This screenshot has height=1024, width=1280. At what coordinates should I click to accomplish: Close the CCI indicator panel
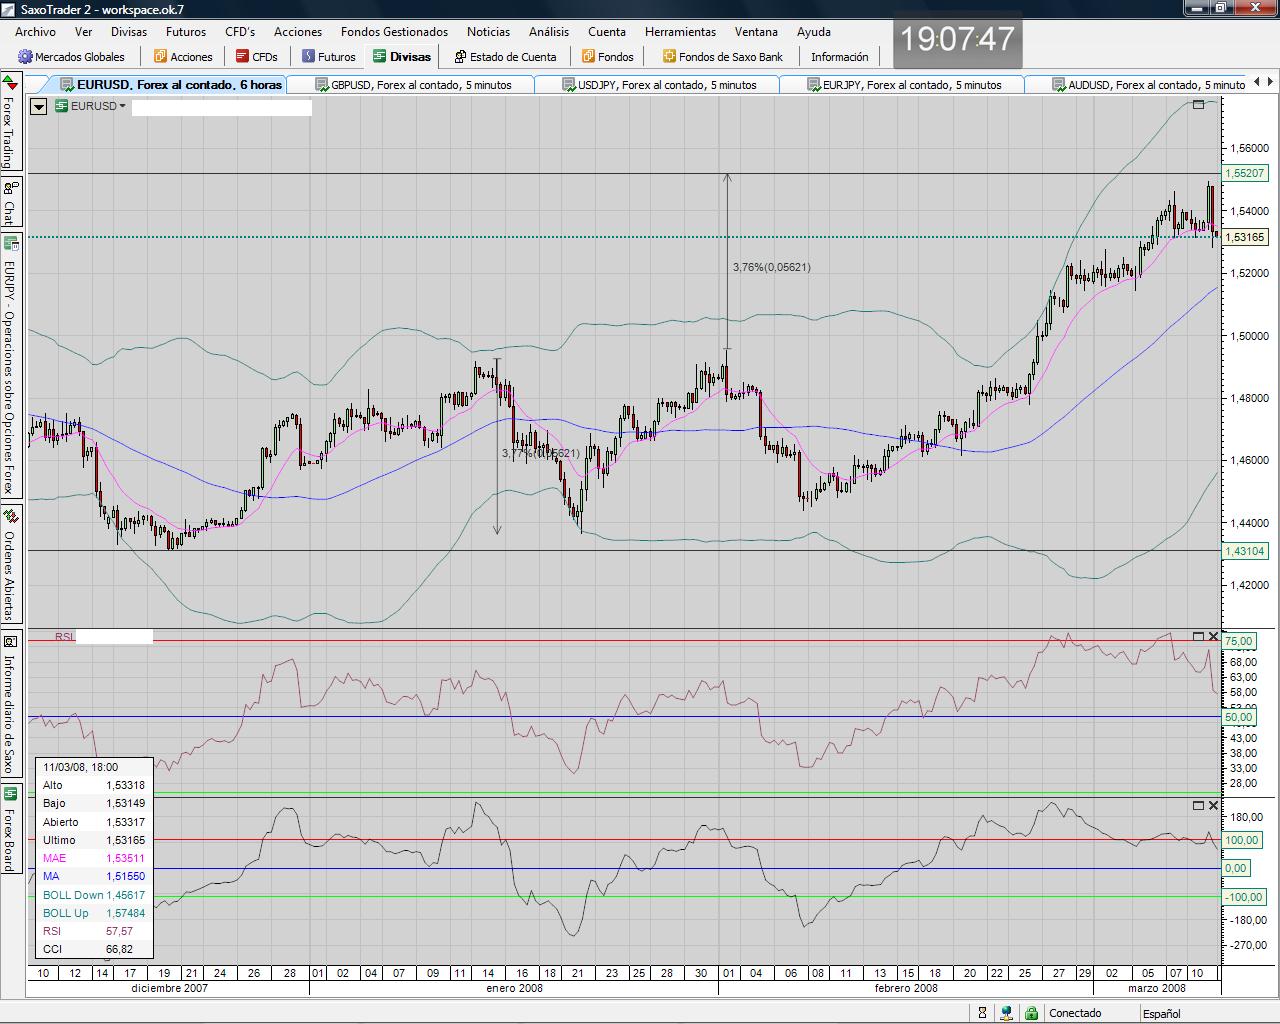(1214, 805)
